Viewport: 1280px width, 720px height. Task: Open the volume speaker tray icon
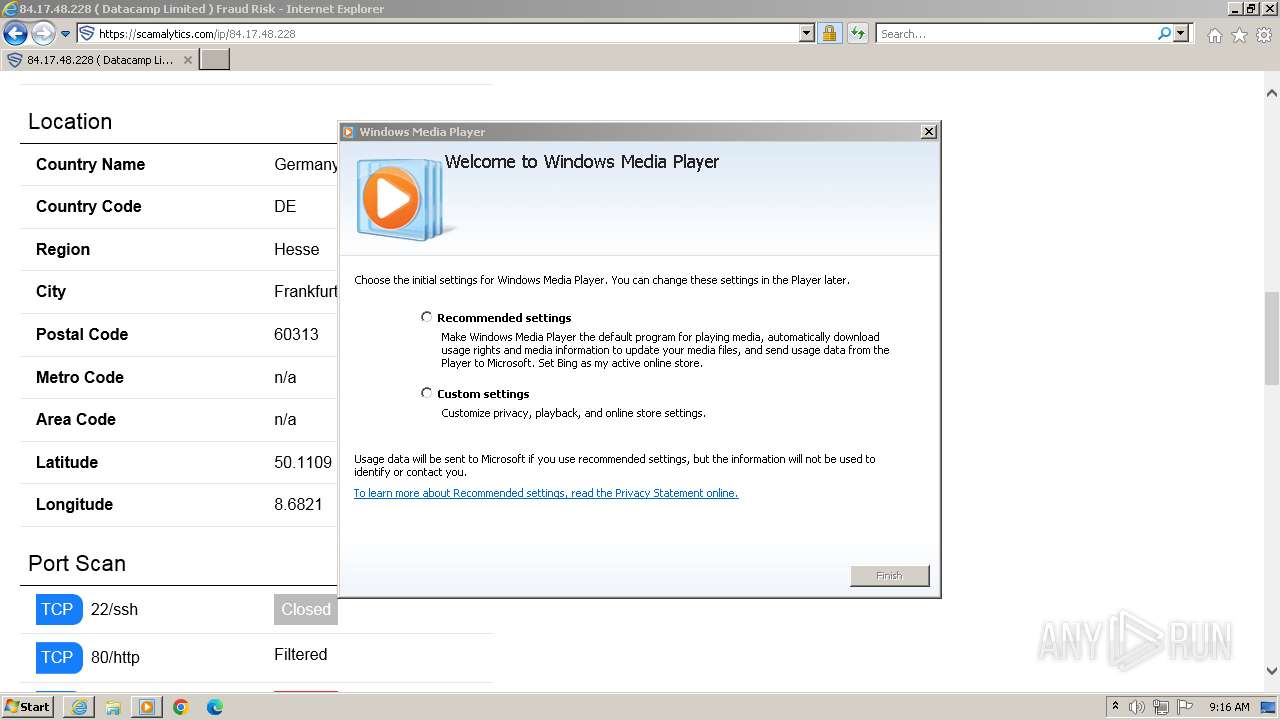(x=1137, y=707)
